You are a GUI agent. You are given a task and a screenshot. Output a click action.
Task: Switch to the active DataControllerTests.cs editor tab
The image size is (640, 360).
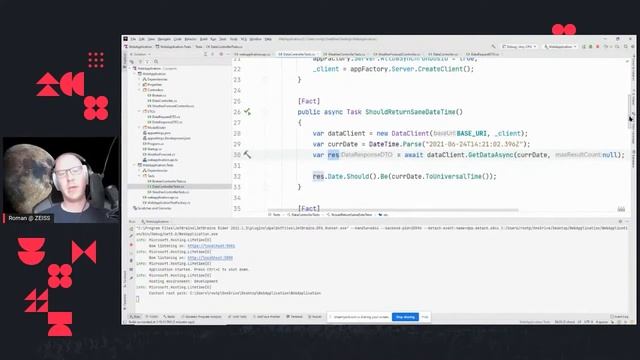(x=297, y=54)
